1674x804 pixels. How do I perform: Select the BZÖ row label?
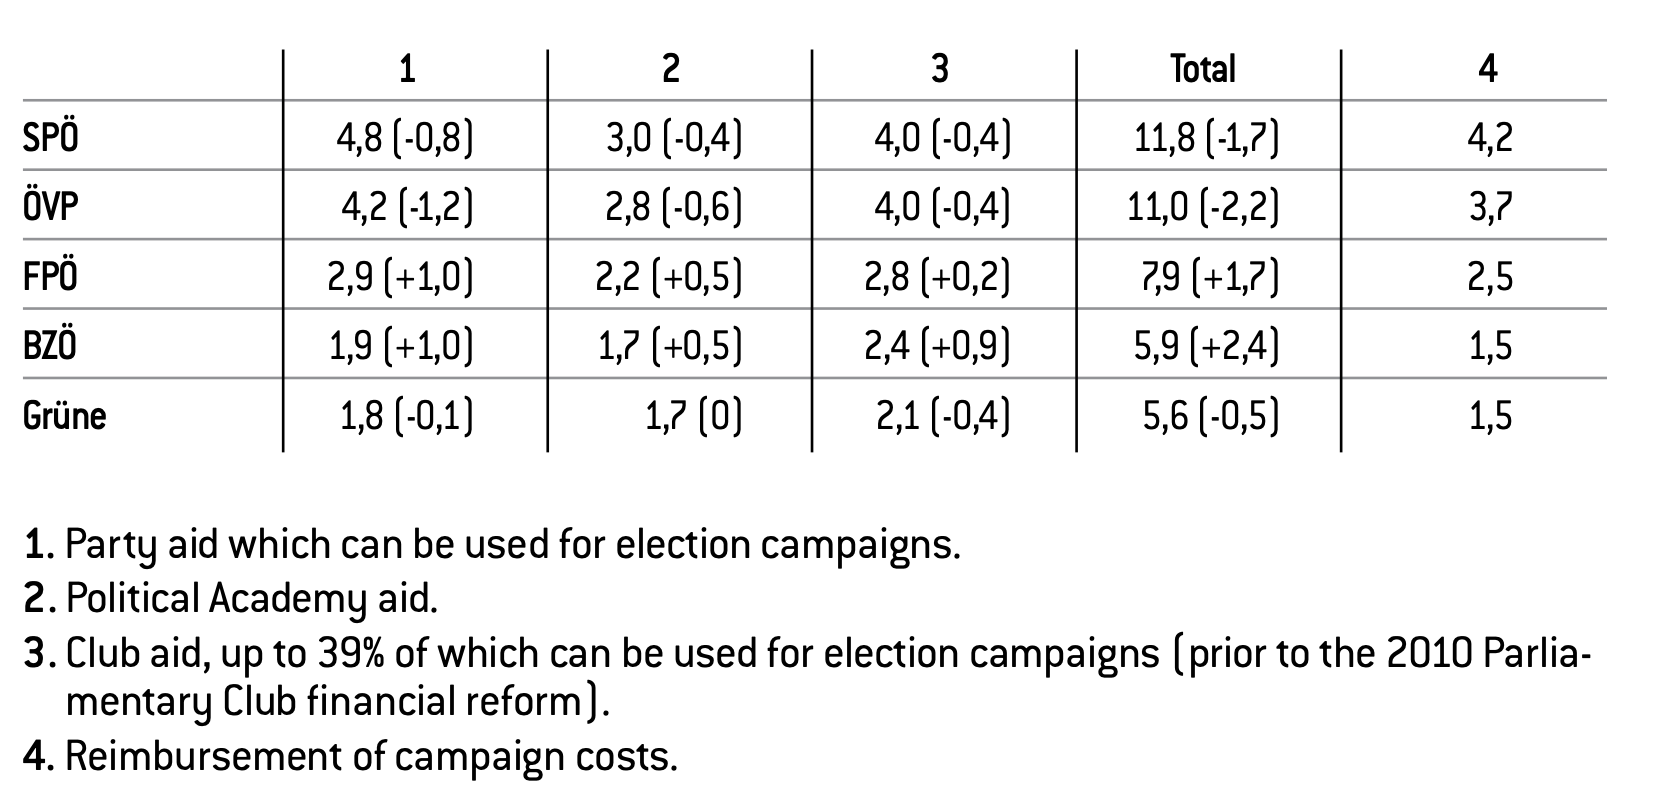tap(50, 346)
